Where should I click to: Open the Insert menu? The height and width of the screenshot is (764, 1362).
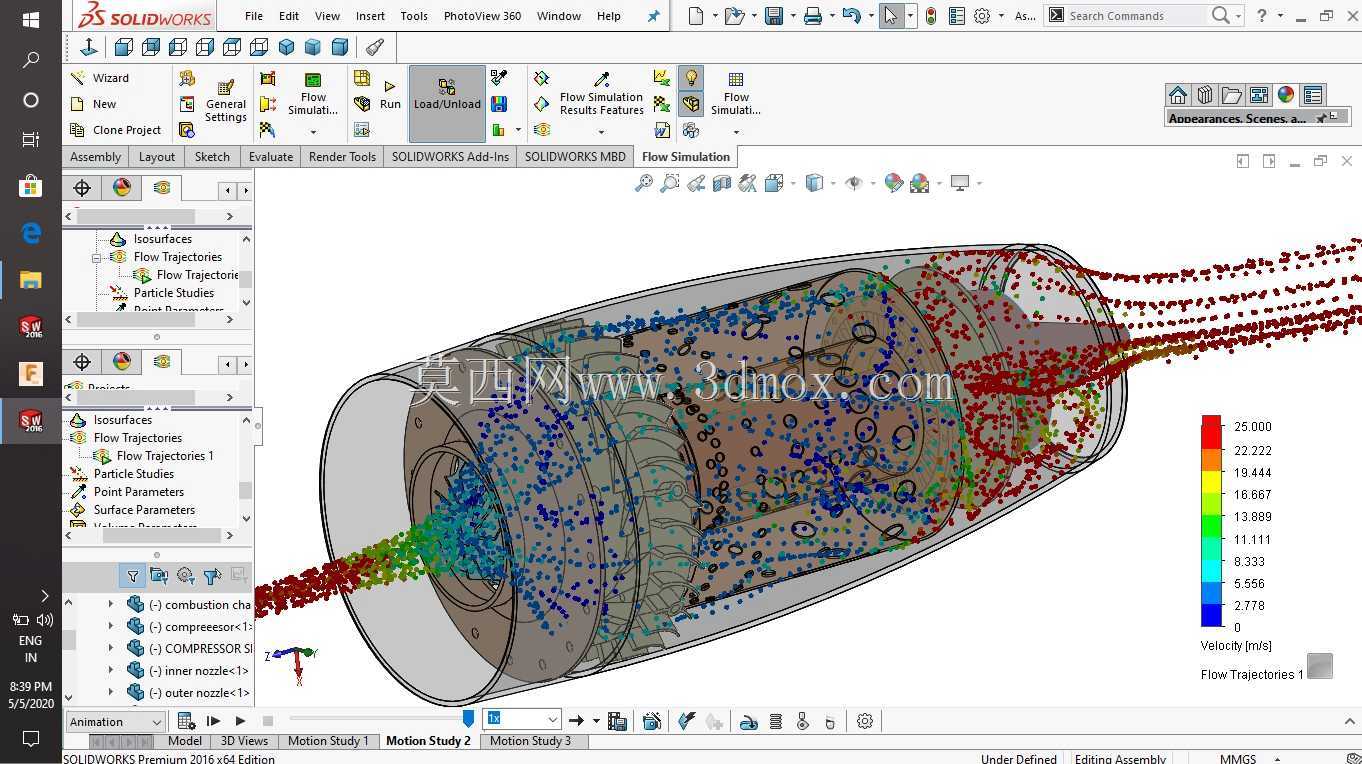click(x=370, y=16)
